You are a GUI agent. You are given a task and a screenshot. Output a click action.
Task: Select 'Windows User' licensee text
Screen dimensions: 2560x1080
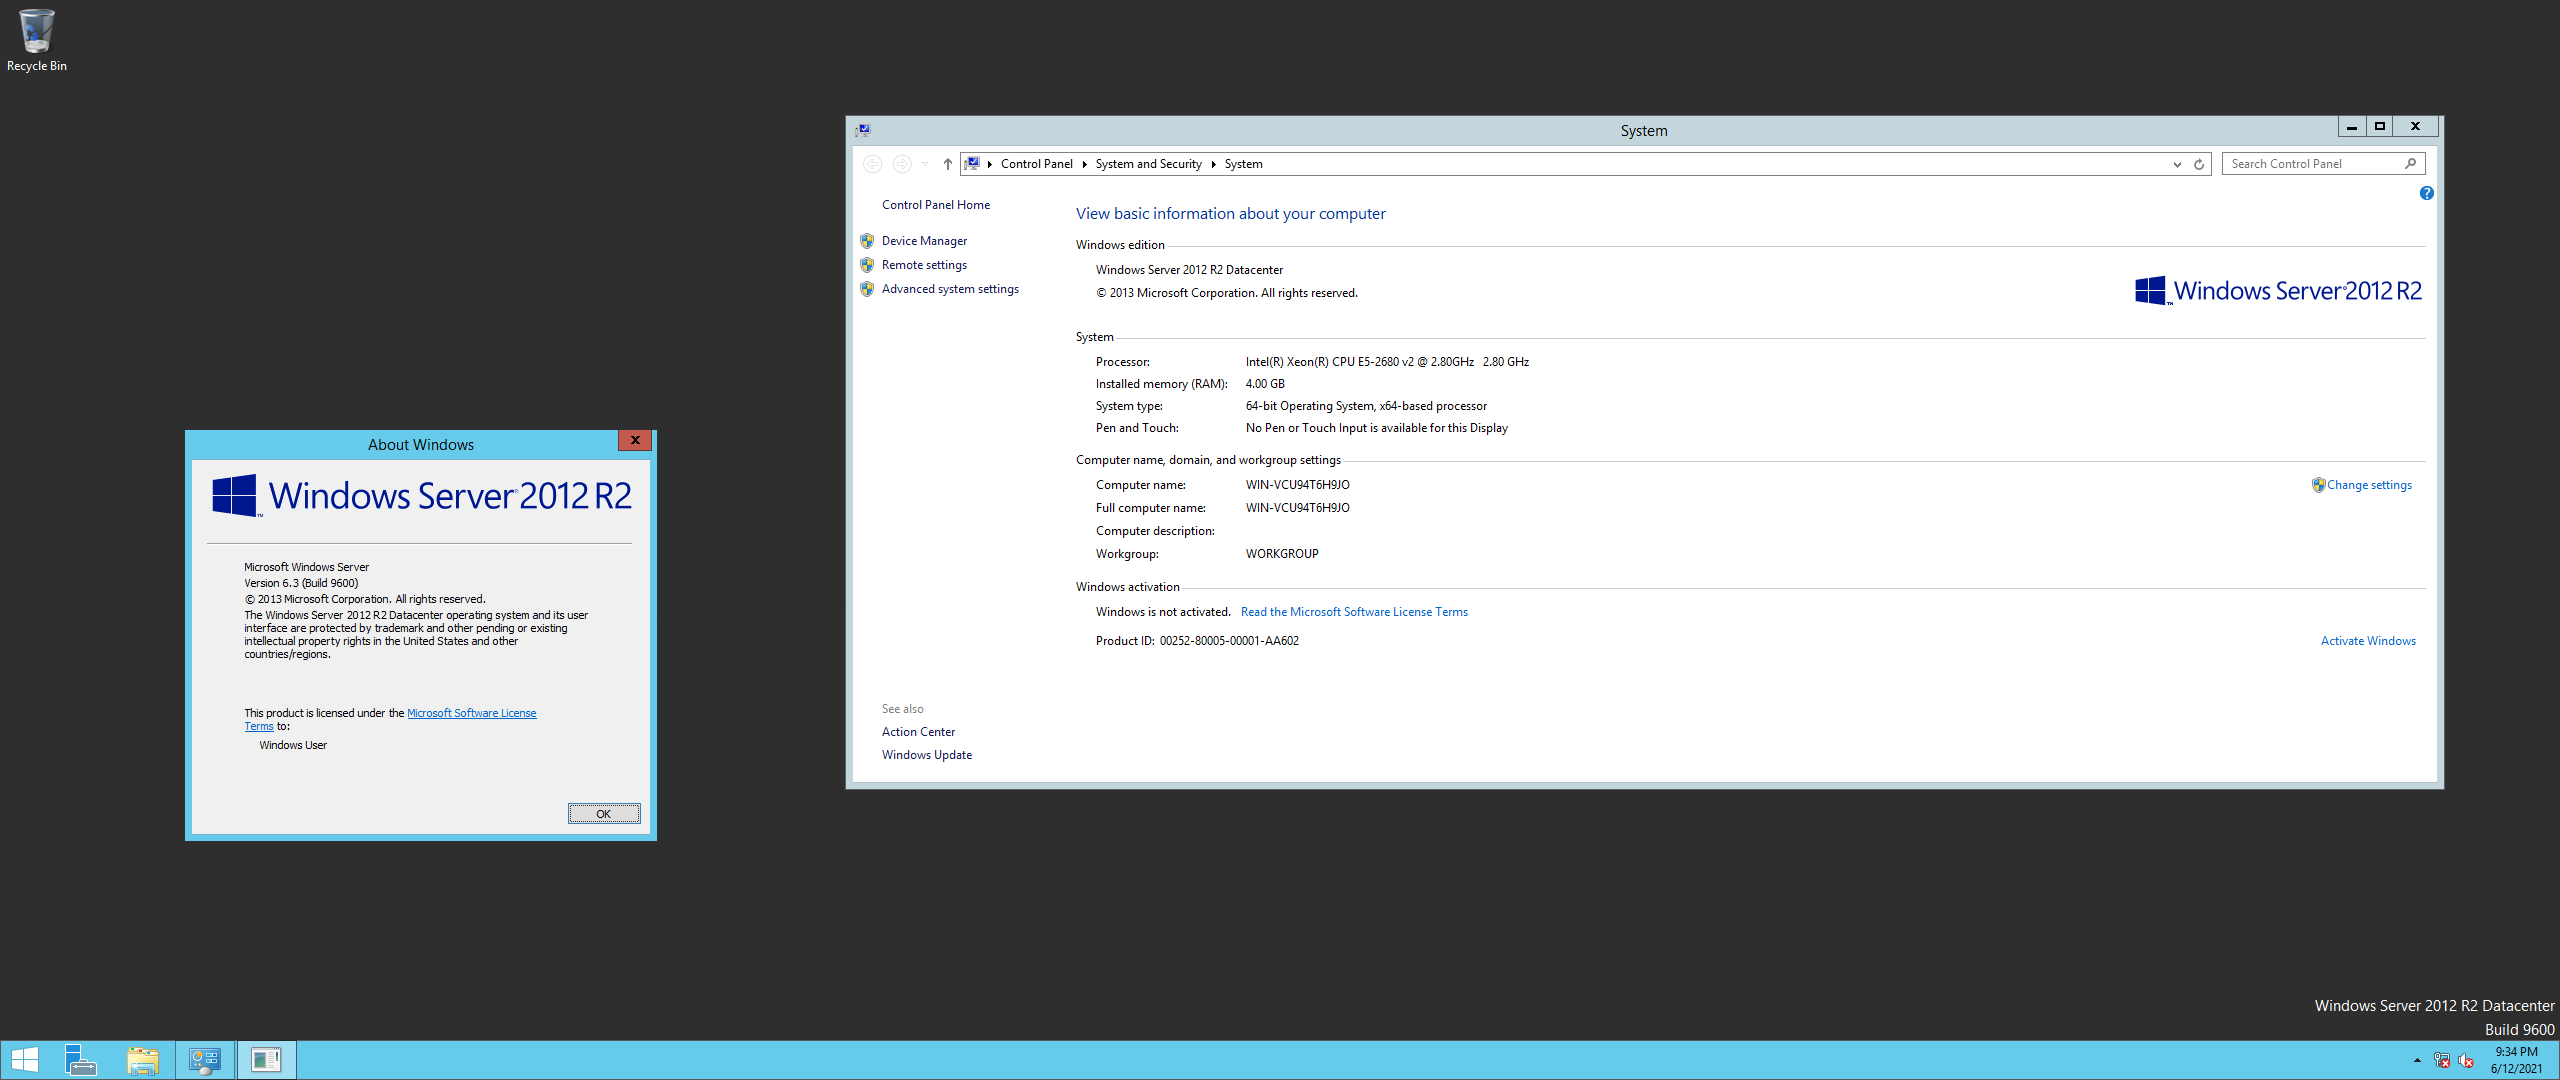(293, 745)
